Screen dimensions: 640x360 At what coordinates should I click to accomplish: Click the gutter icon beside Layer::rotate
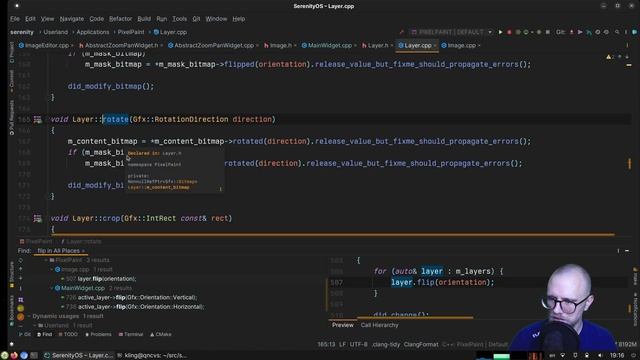click(38, 120)
